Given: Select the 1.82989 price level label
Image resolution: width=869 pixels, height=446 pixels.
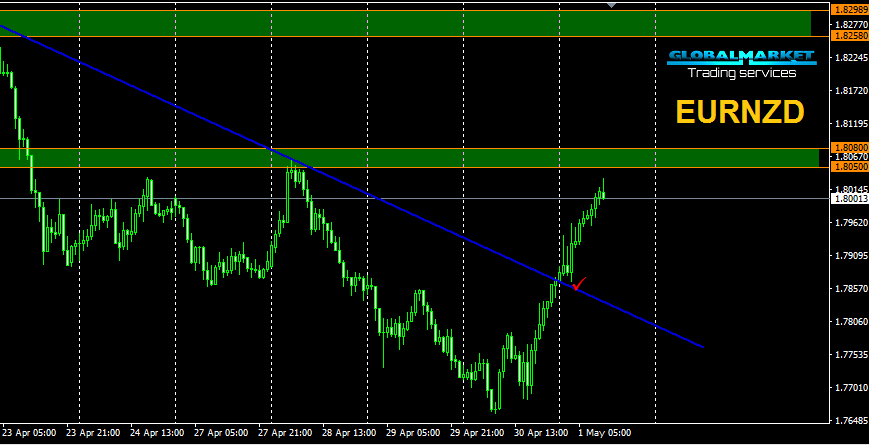Looking at the screenshot, I should 851,10.
